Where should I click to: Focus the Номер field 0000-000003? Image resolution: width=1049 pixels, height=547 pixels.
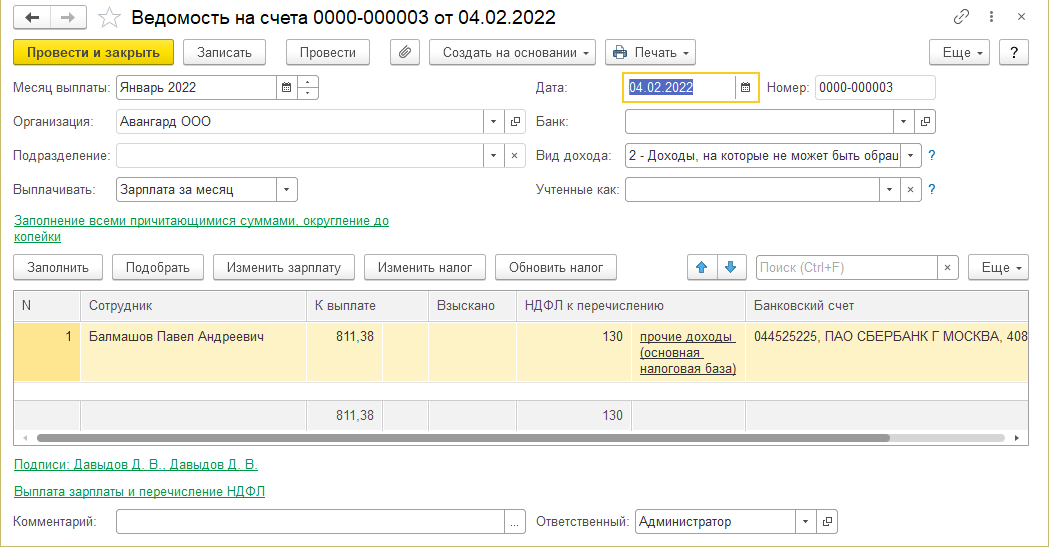coord(875,88)
